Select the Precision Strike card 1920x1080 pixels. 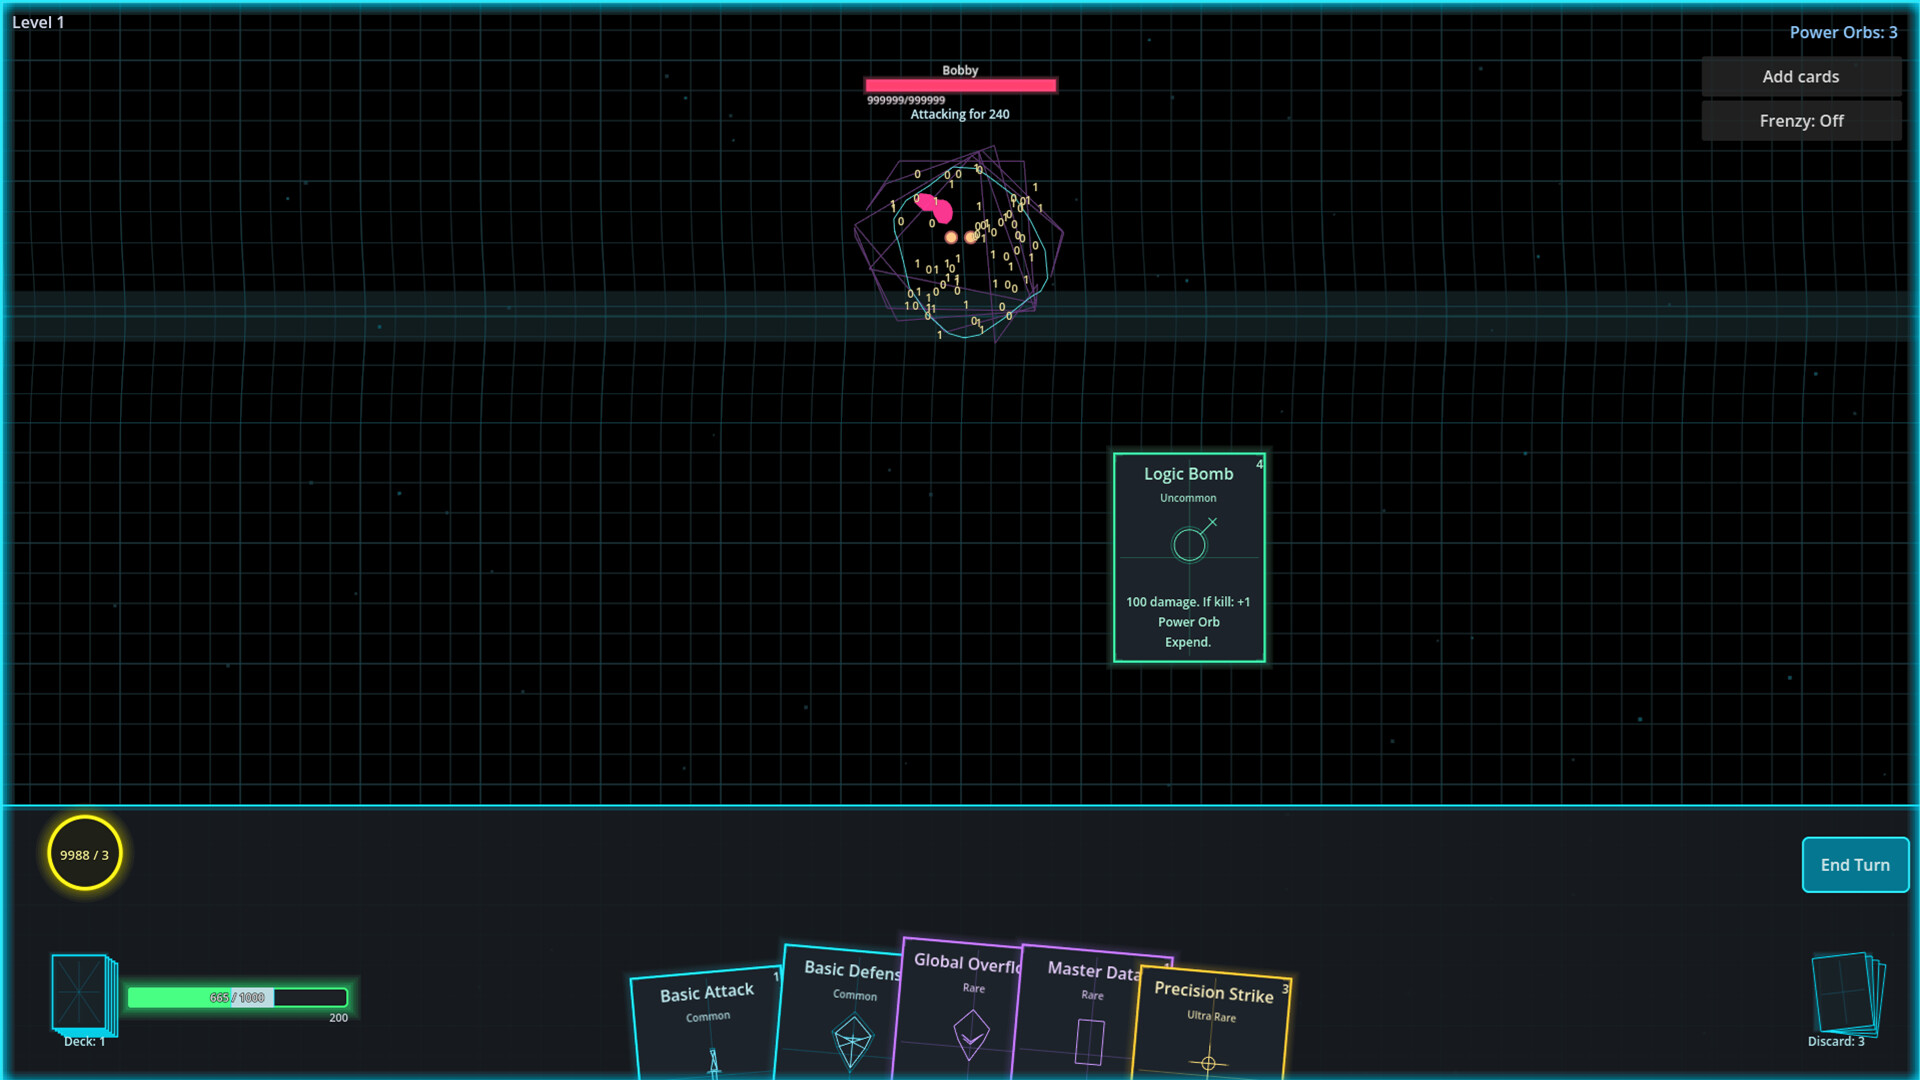click(1213, 1010)
